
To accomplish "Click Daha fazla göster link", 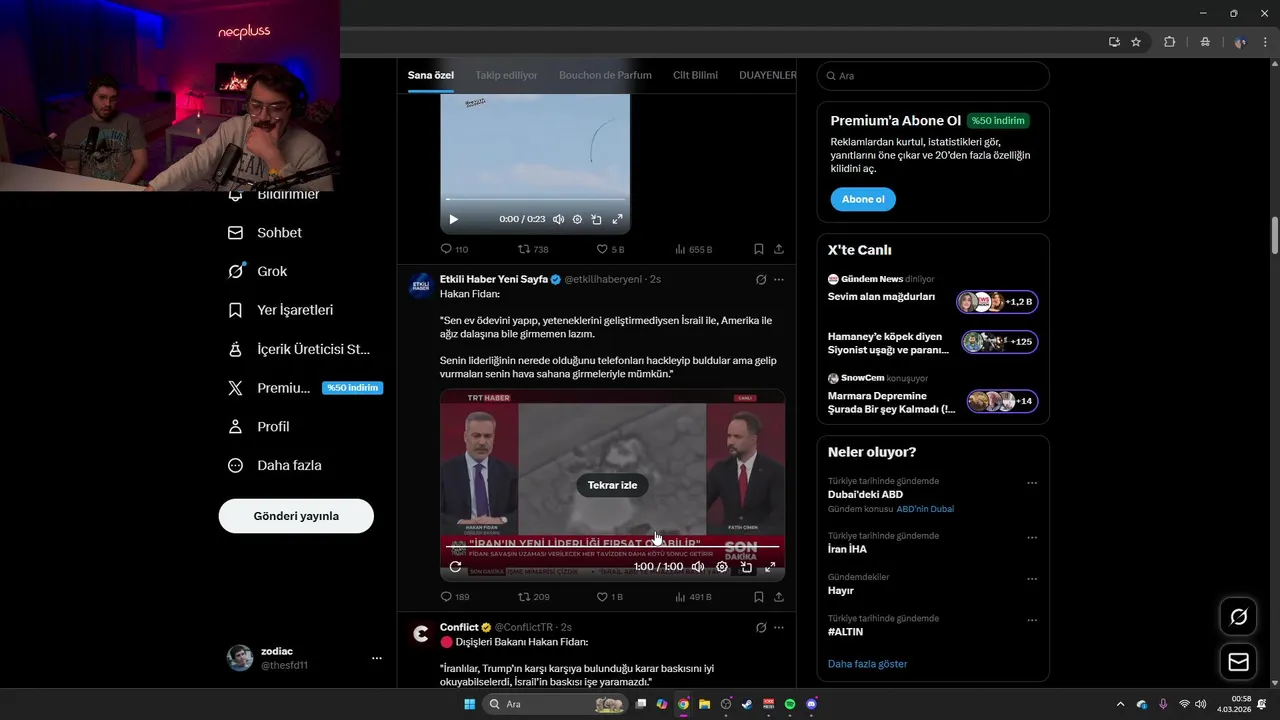I will tap(867, 664).
